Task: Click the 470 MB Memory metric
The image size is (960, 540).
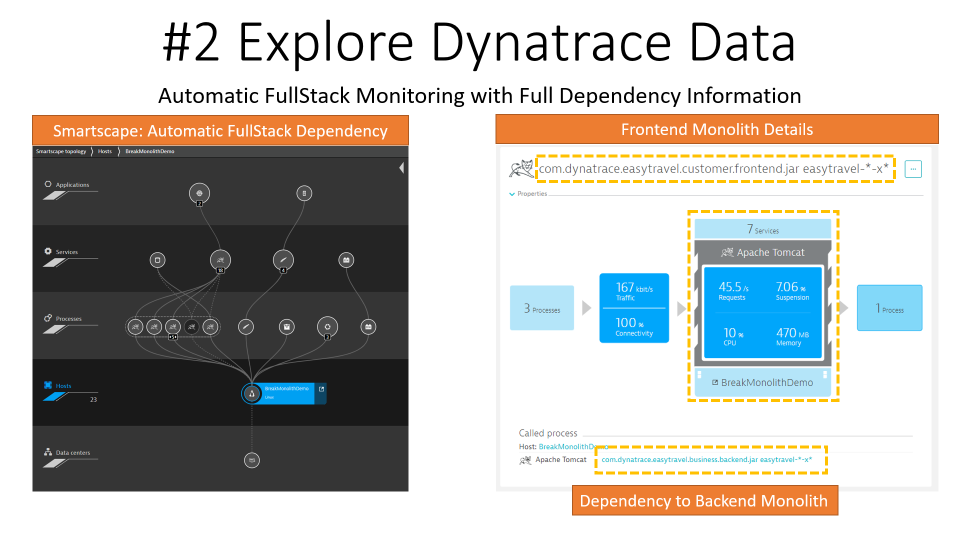Action: click(x=792, y=336)
